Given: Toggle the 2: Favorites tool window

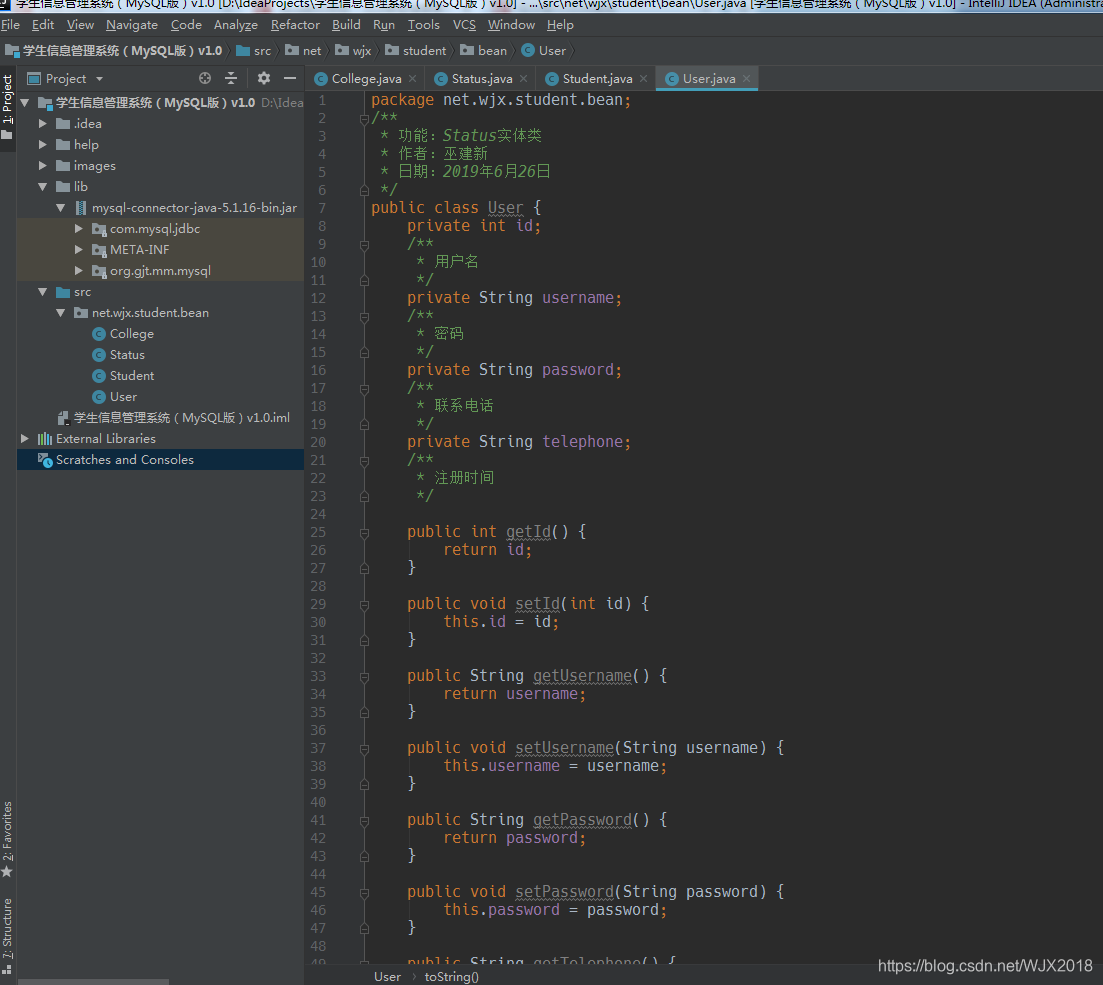Looking at the screenshot, I should [8, 839].
